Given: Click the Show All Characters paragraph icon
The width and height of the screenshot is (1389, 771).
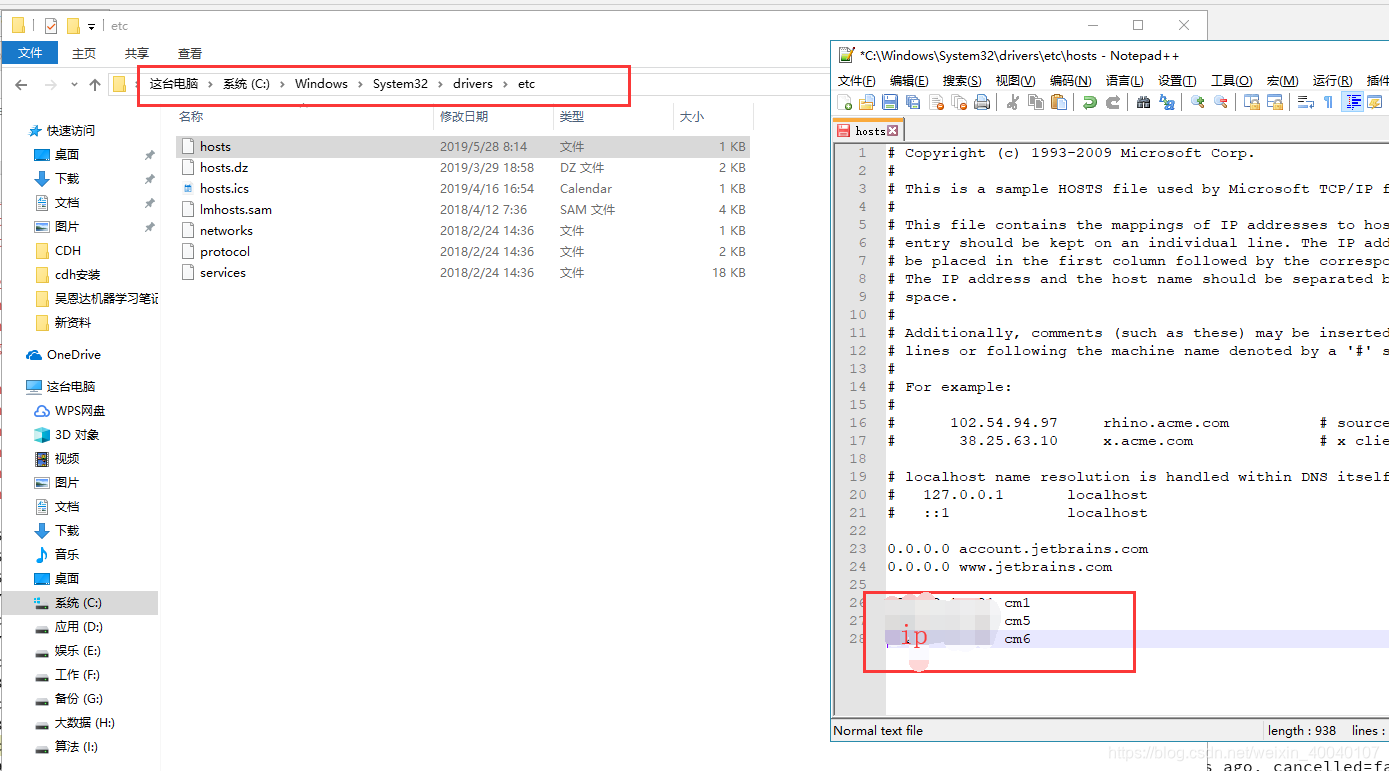Looking at the screenshot, I should [1328, 101].
